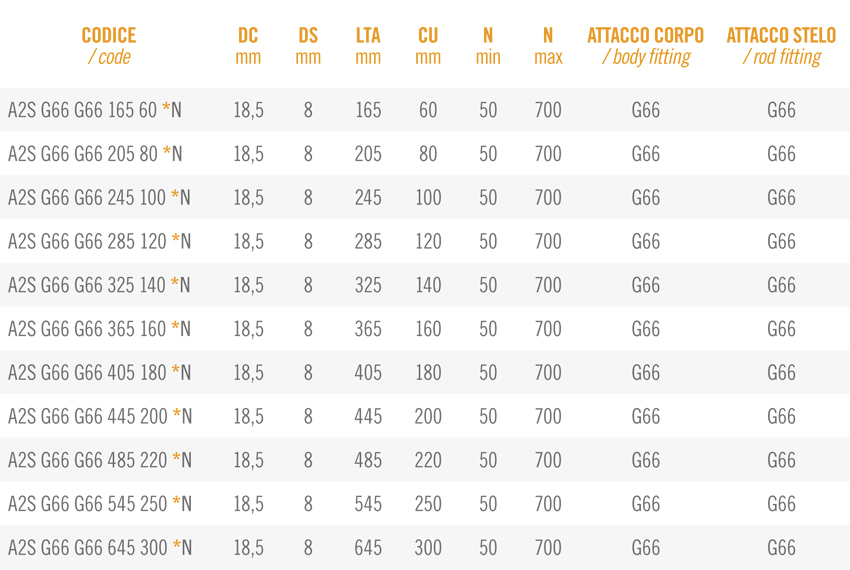This screenshot has height=570, width=850.
Task: Open code A2S G66 G66 325 140
Action: (99, 285)
